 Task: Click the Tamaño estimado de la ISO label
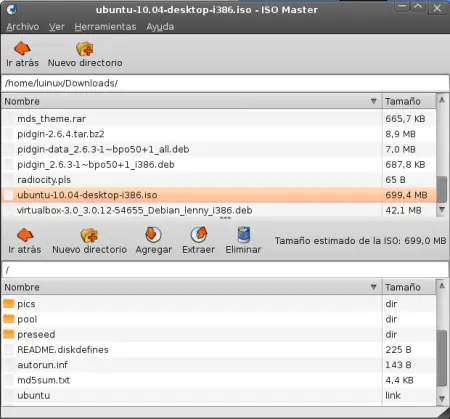point(360,241)
